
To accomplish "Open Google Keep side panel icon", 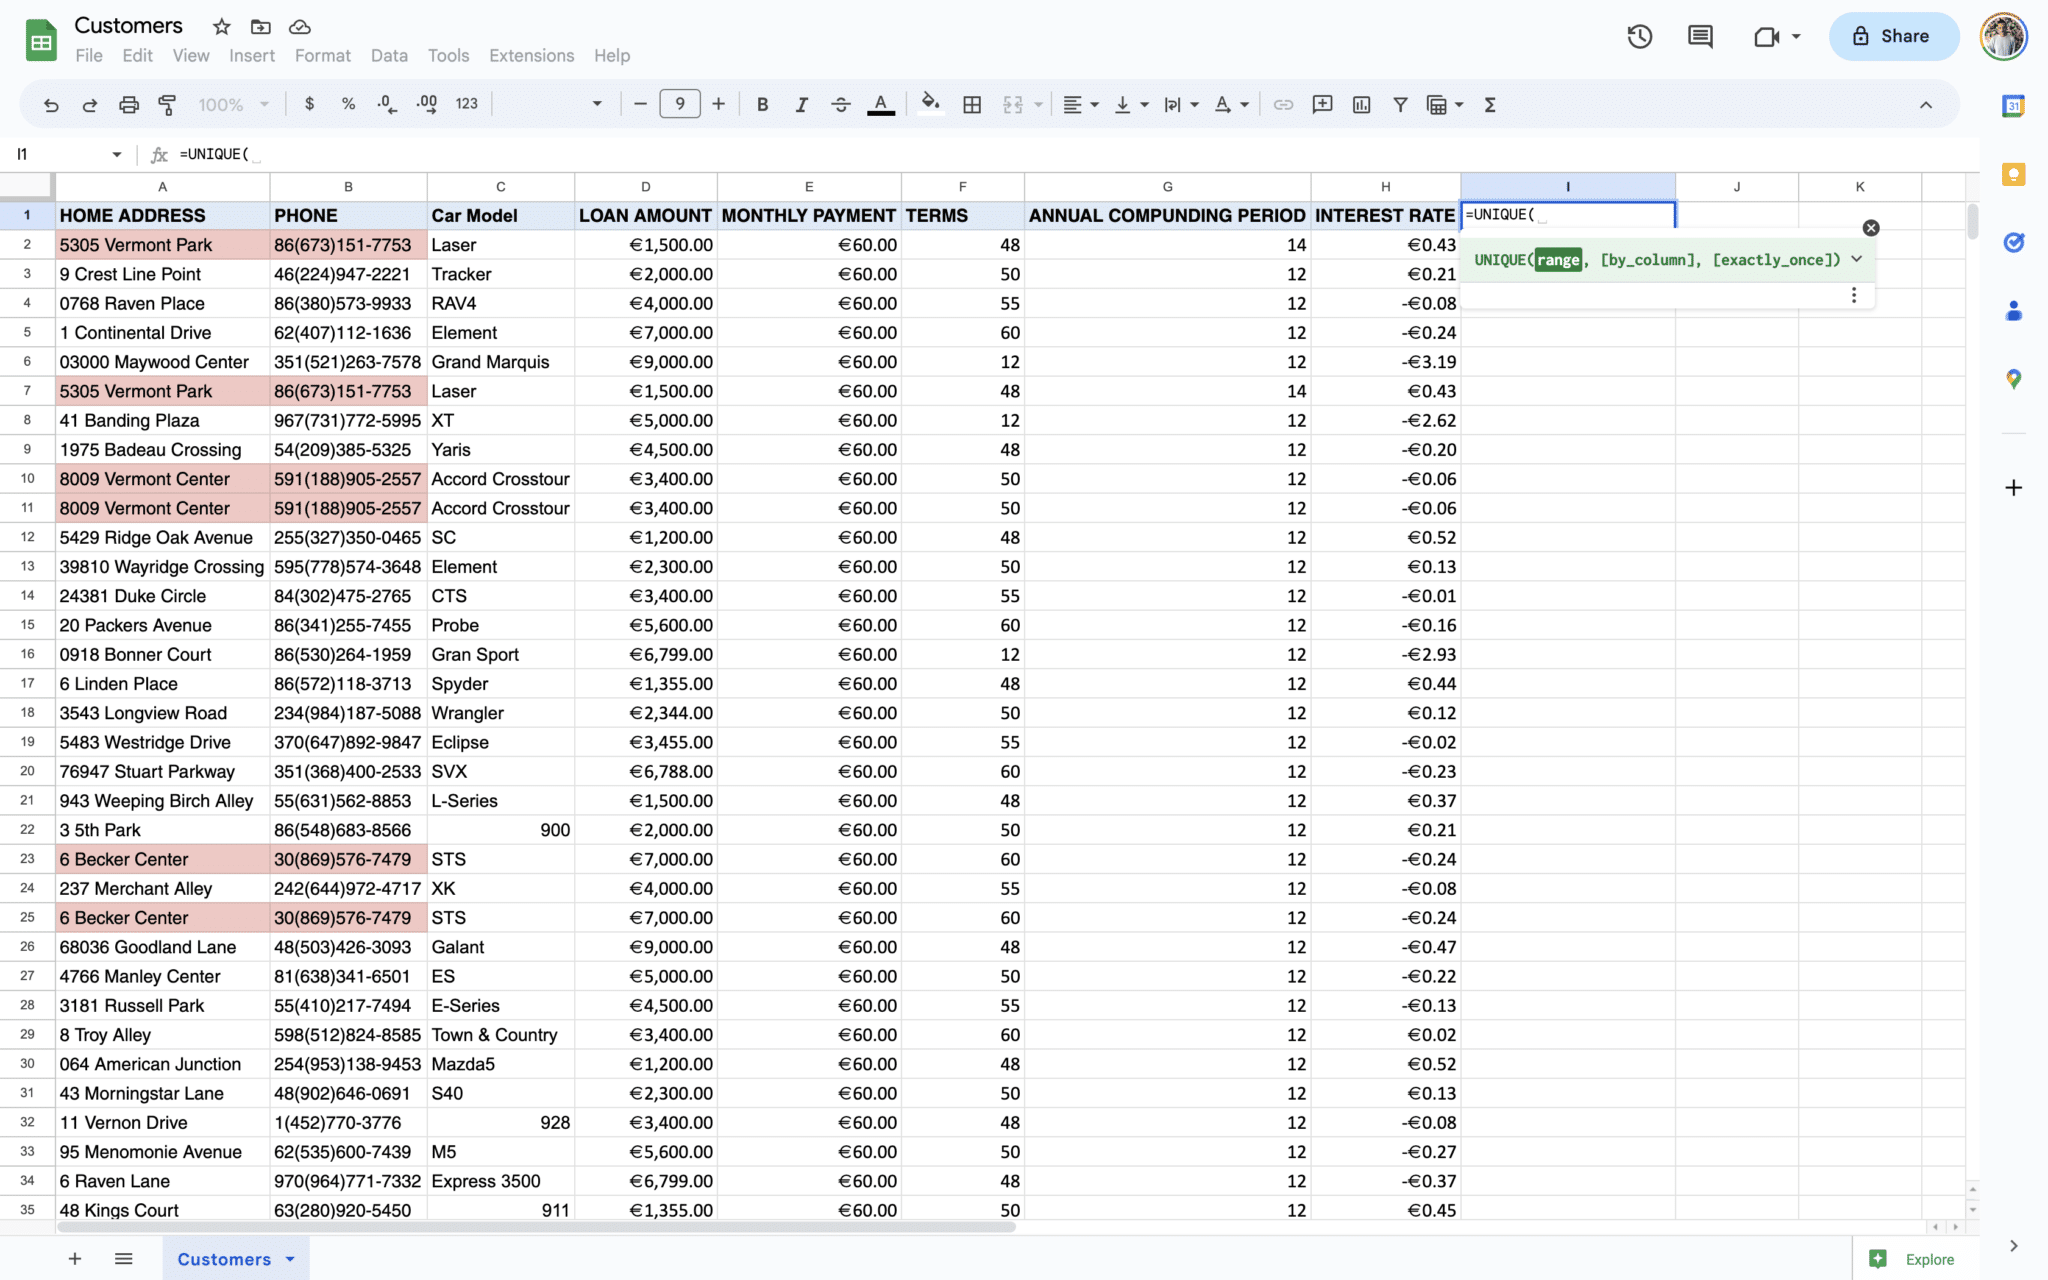I will (x=2013, y=175).
